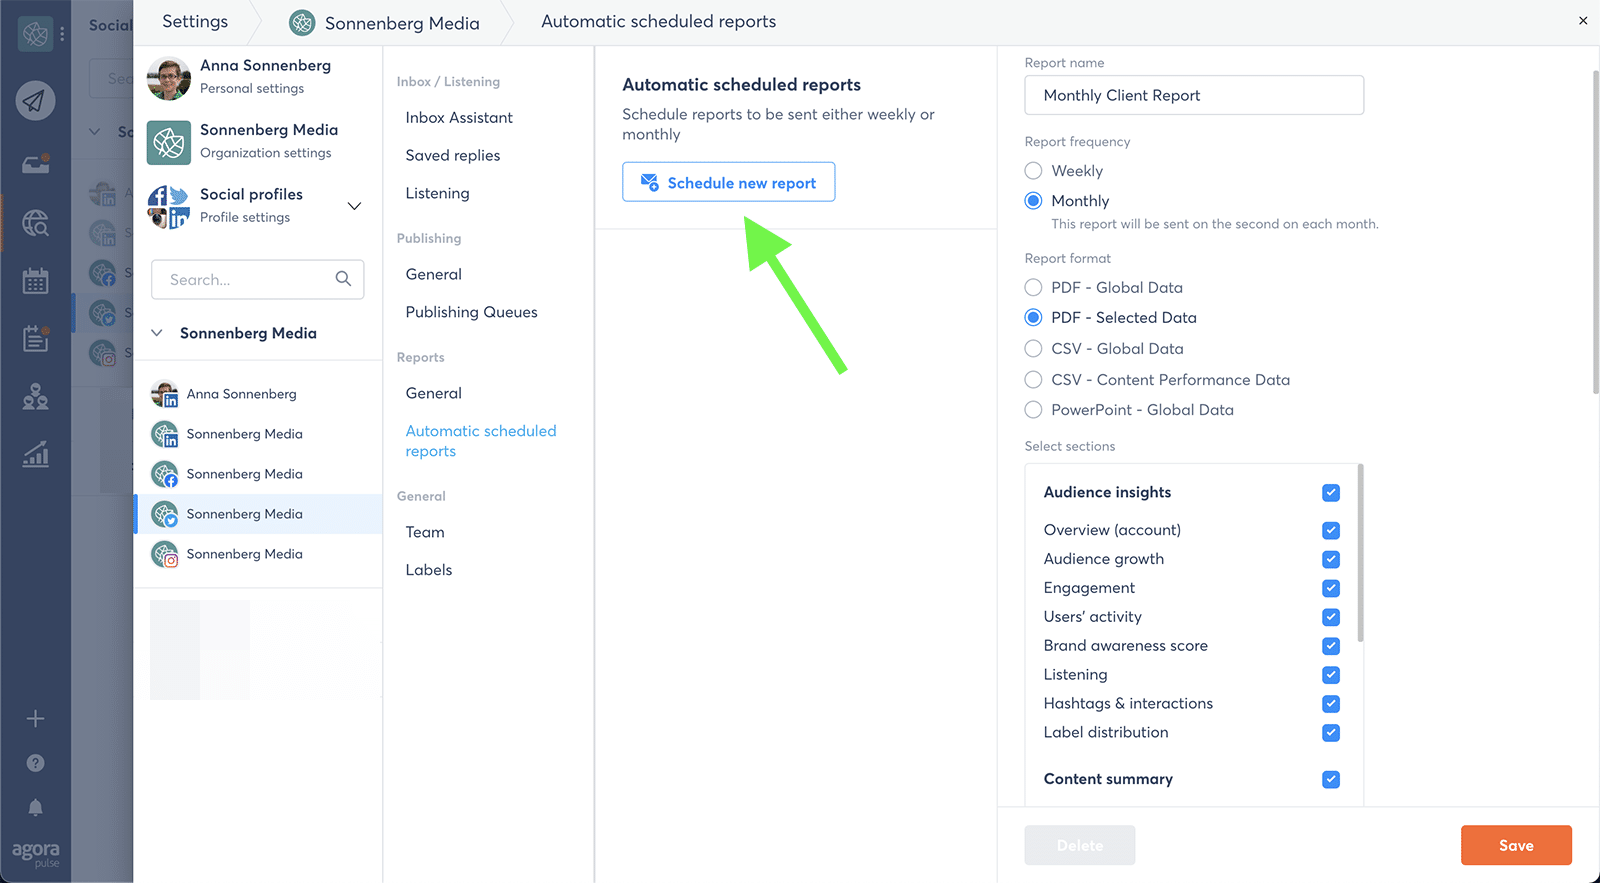Select Sonnenberg Media Facebook profile

pyautogui.click(x=258, y=474)
